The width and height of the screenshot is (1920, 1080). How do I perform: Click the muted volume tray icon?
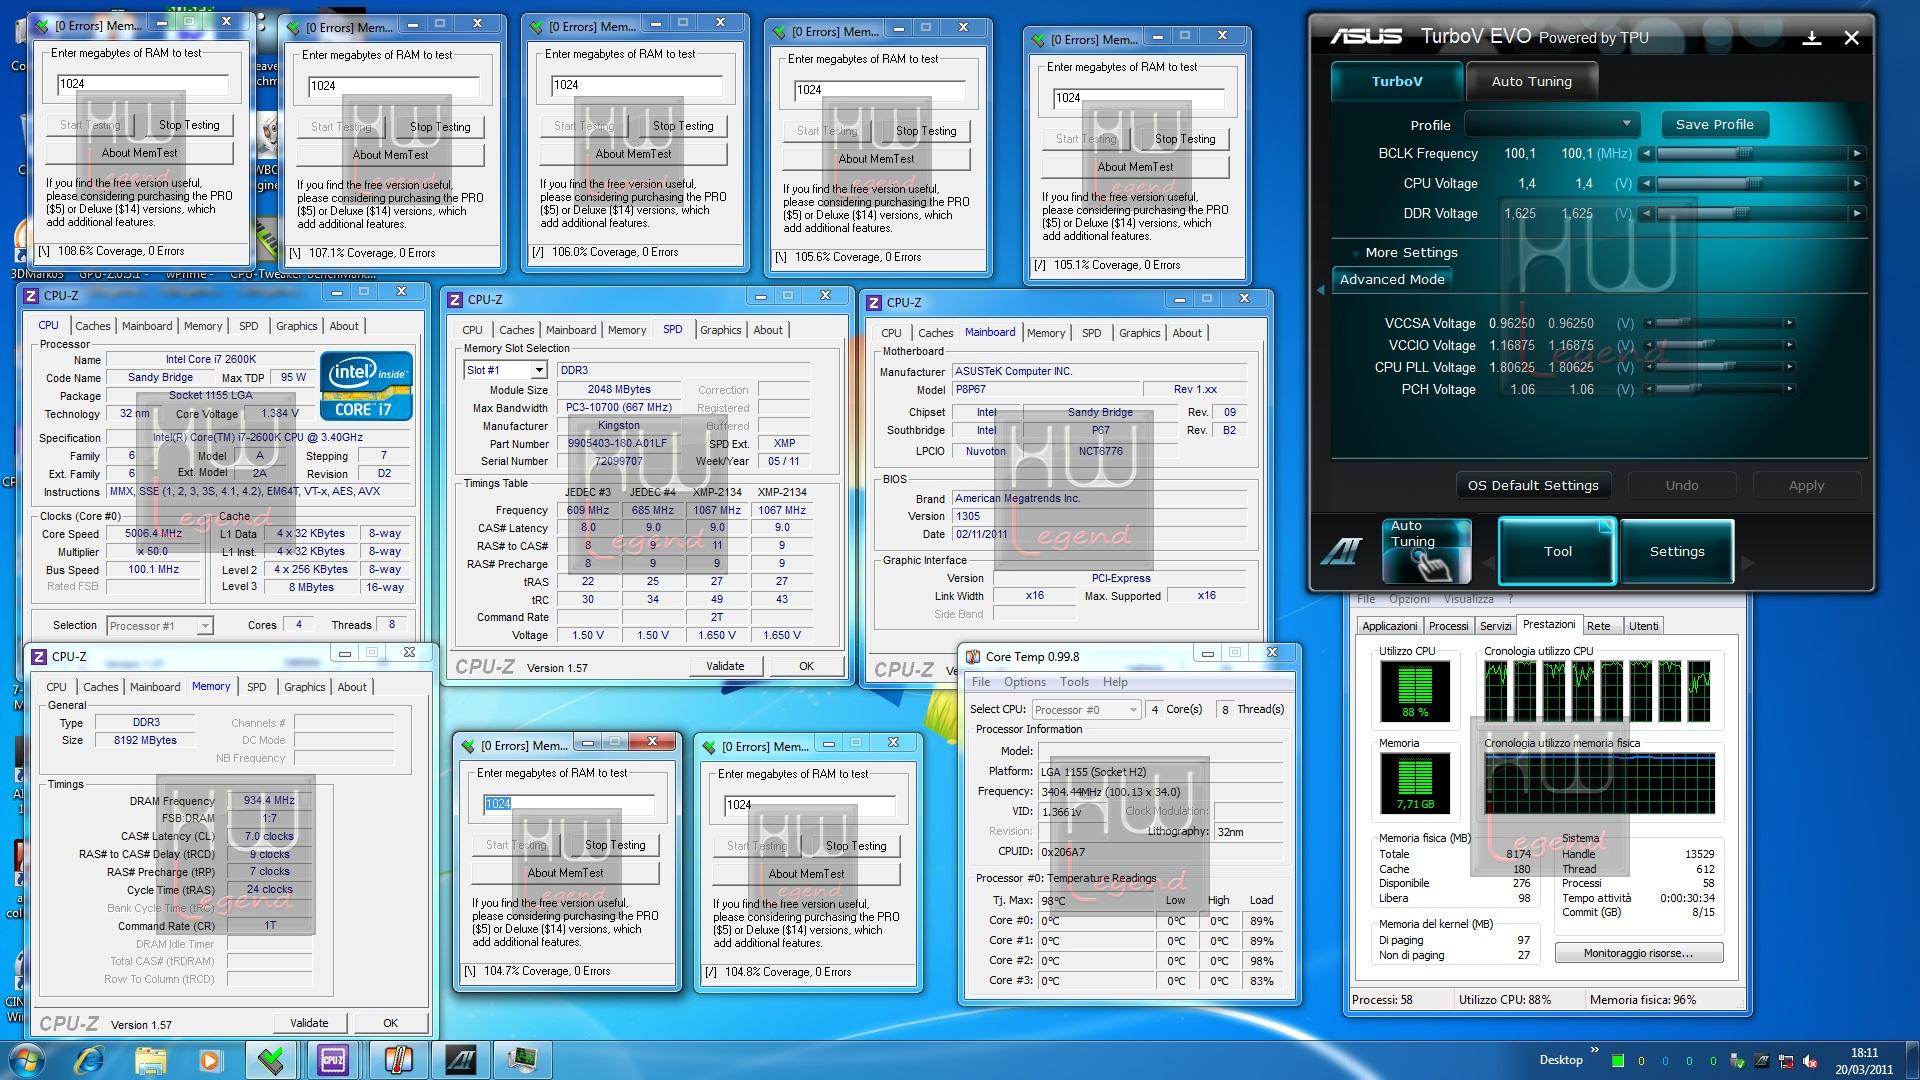tap(1809, 1061)
